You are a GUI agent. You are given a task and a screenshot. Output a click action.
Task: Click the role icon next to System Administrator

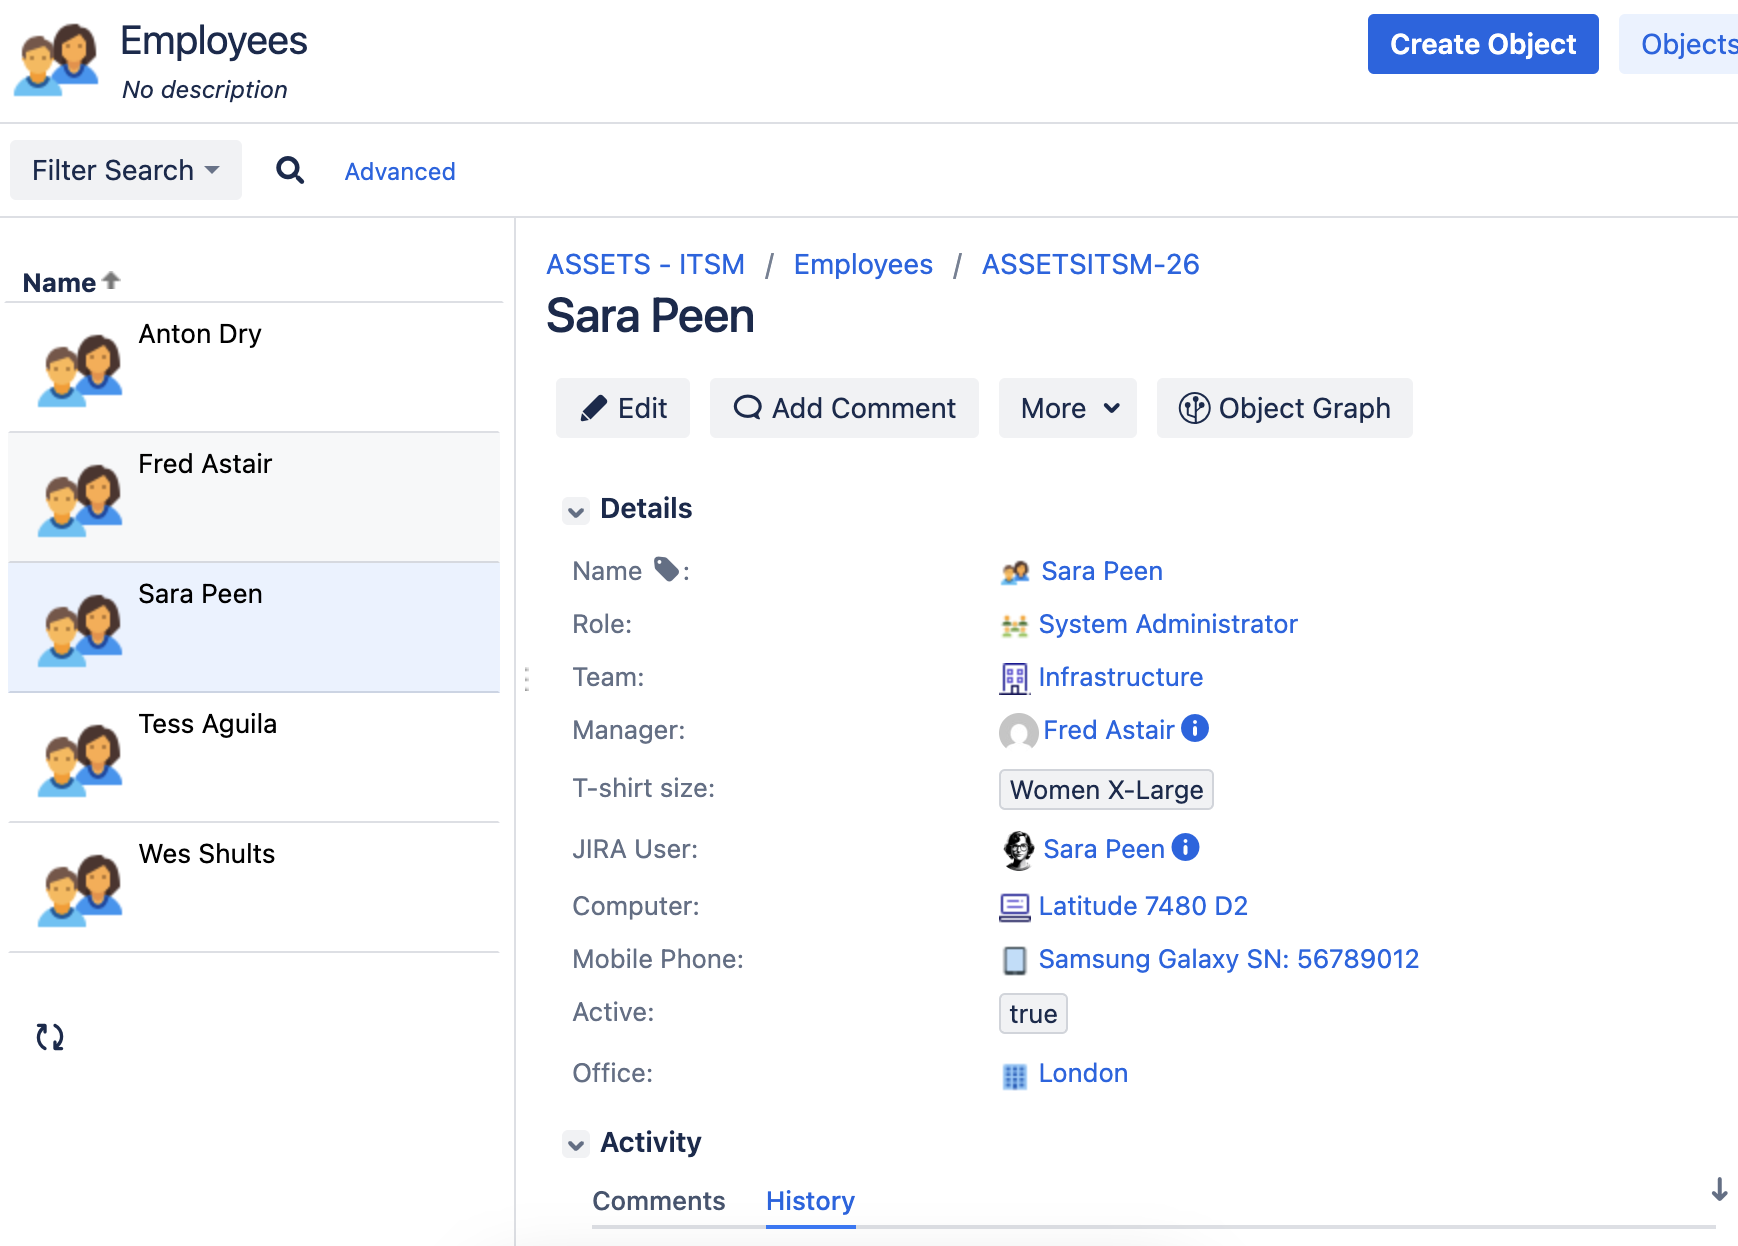tap(1015, 624)
